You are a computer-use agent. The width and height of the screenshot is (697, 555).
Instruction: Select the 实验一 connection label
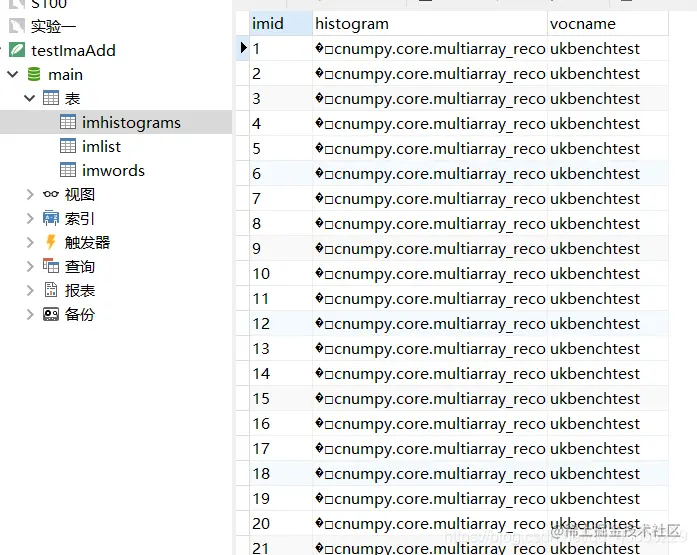53,26
